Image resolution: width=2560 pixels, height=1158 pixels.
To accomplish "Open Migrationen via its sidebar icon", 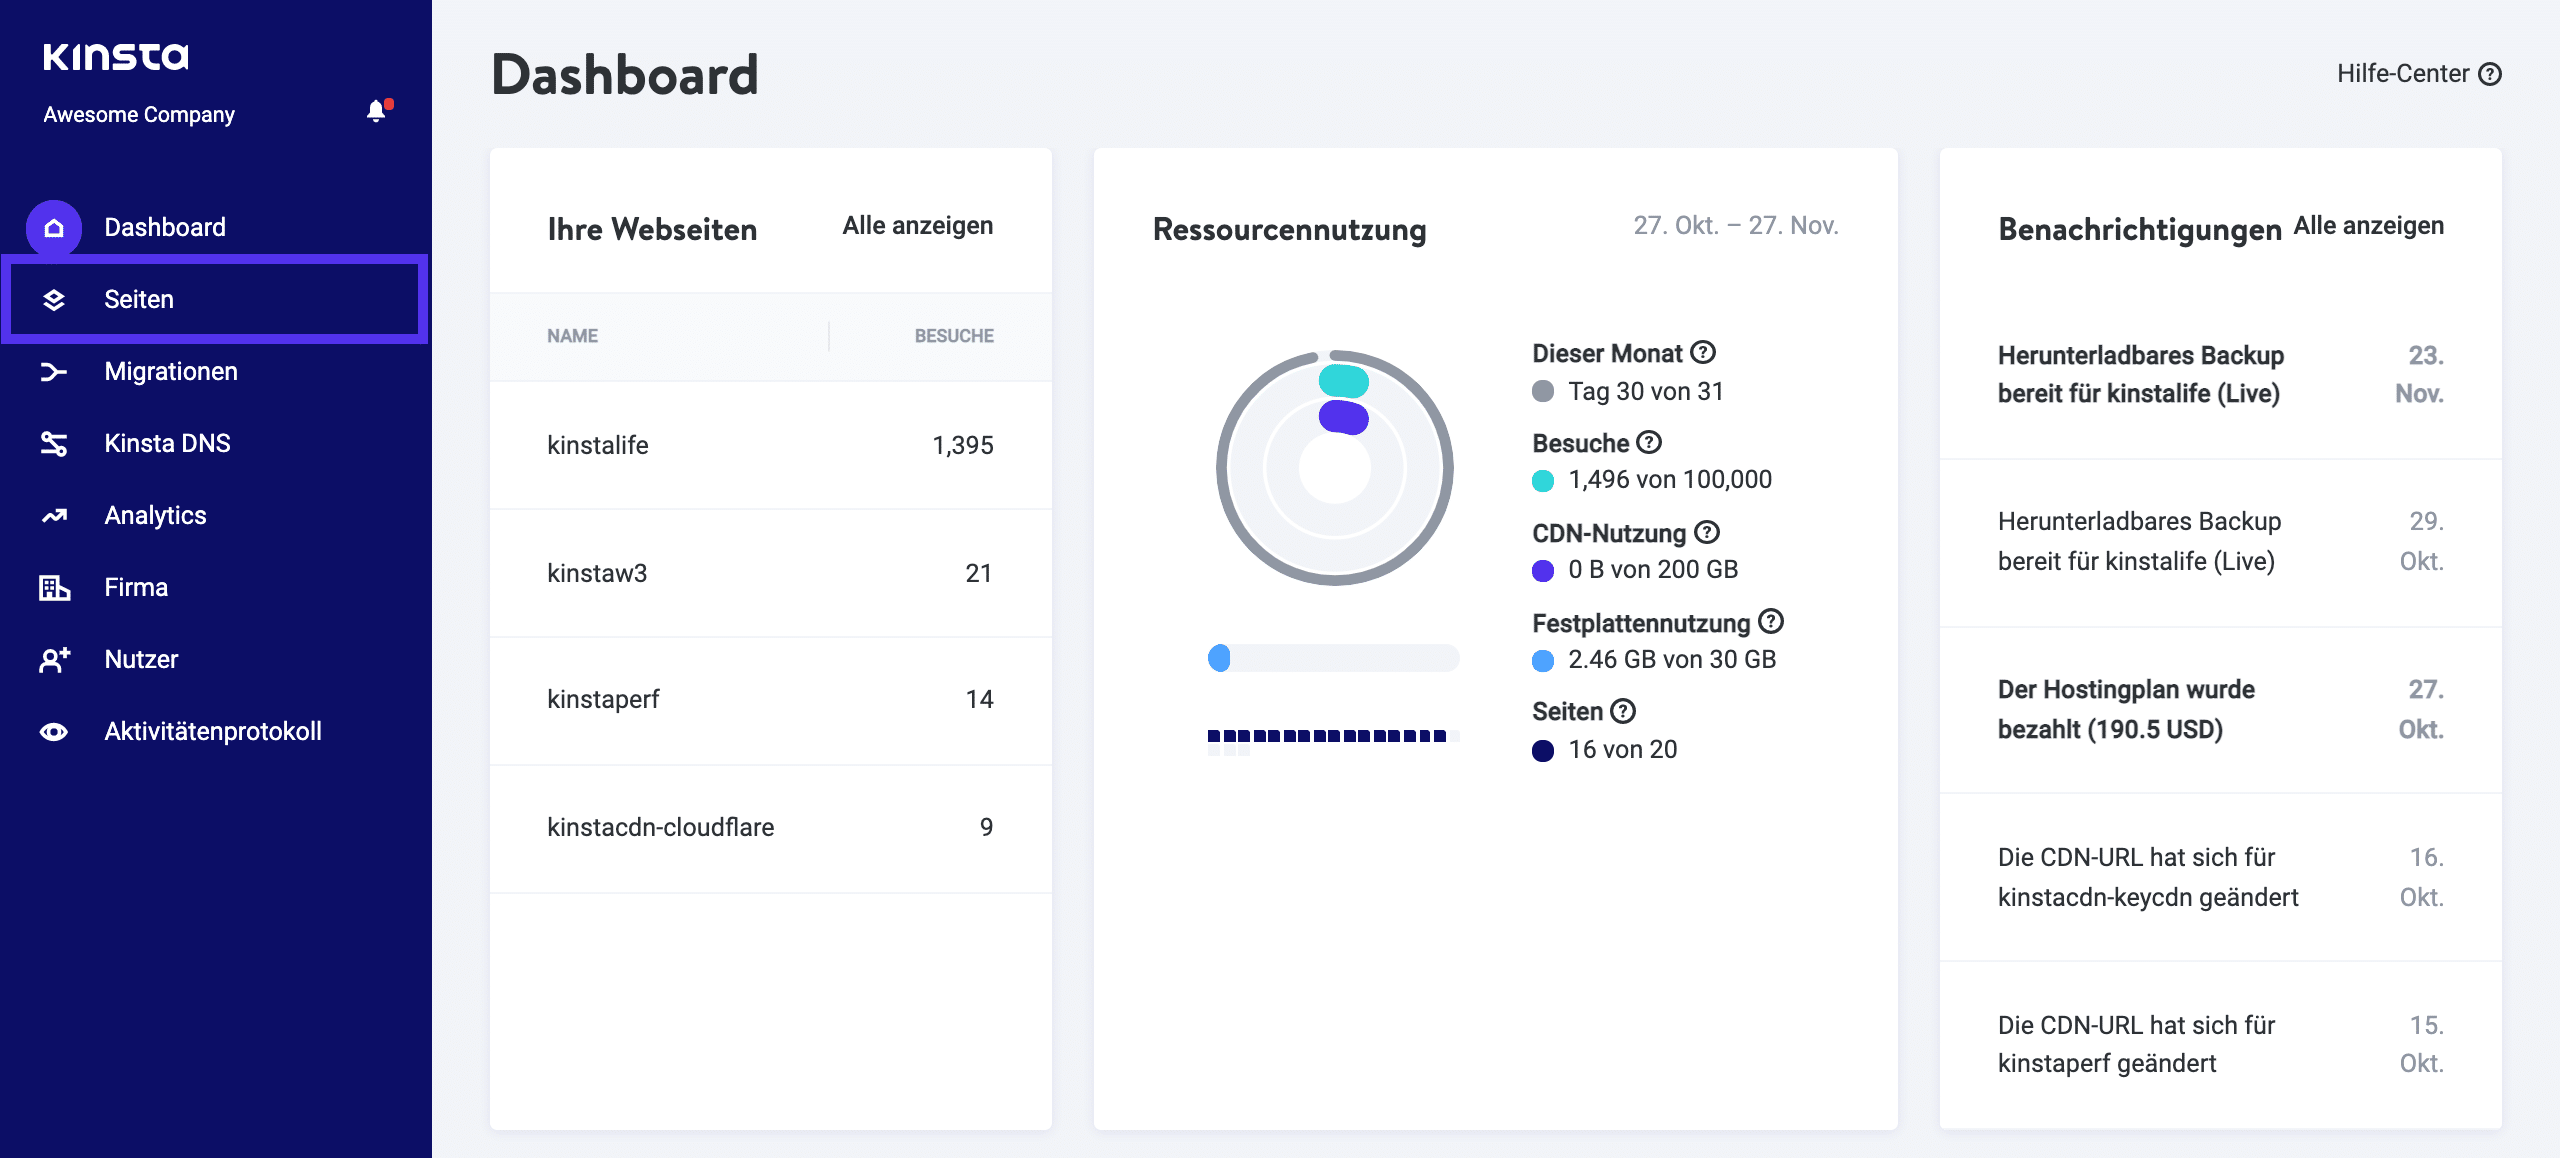I will point(53,371).
